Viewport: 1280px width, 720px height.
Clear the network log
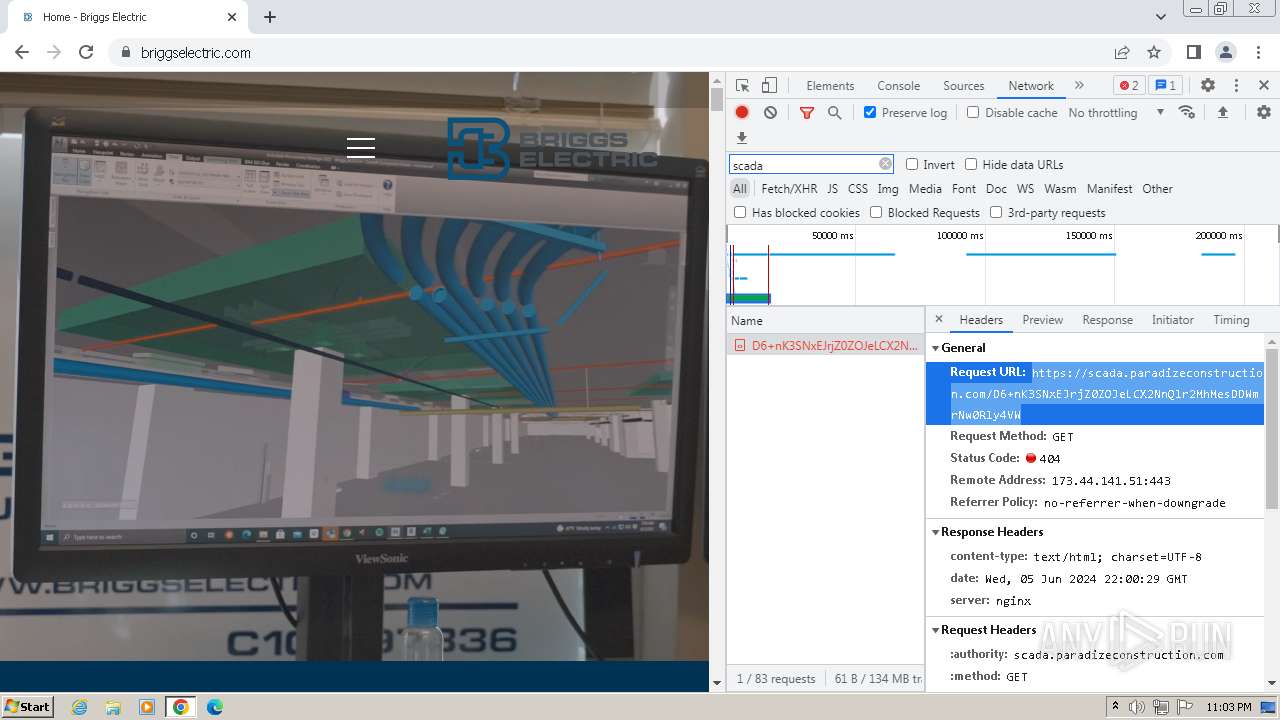click(x=770, y=113)
